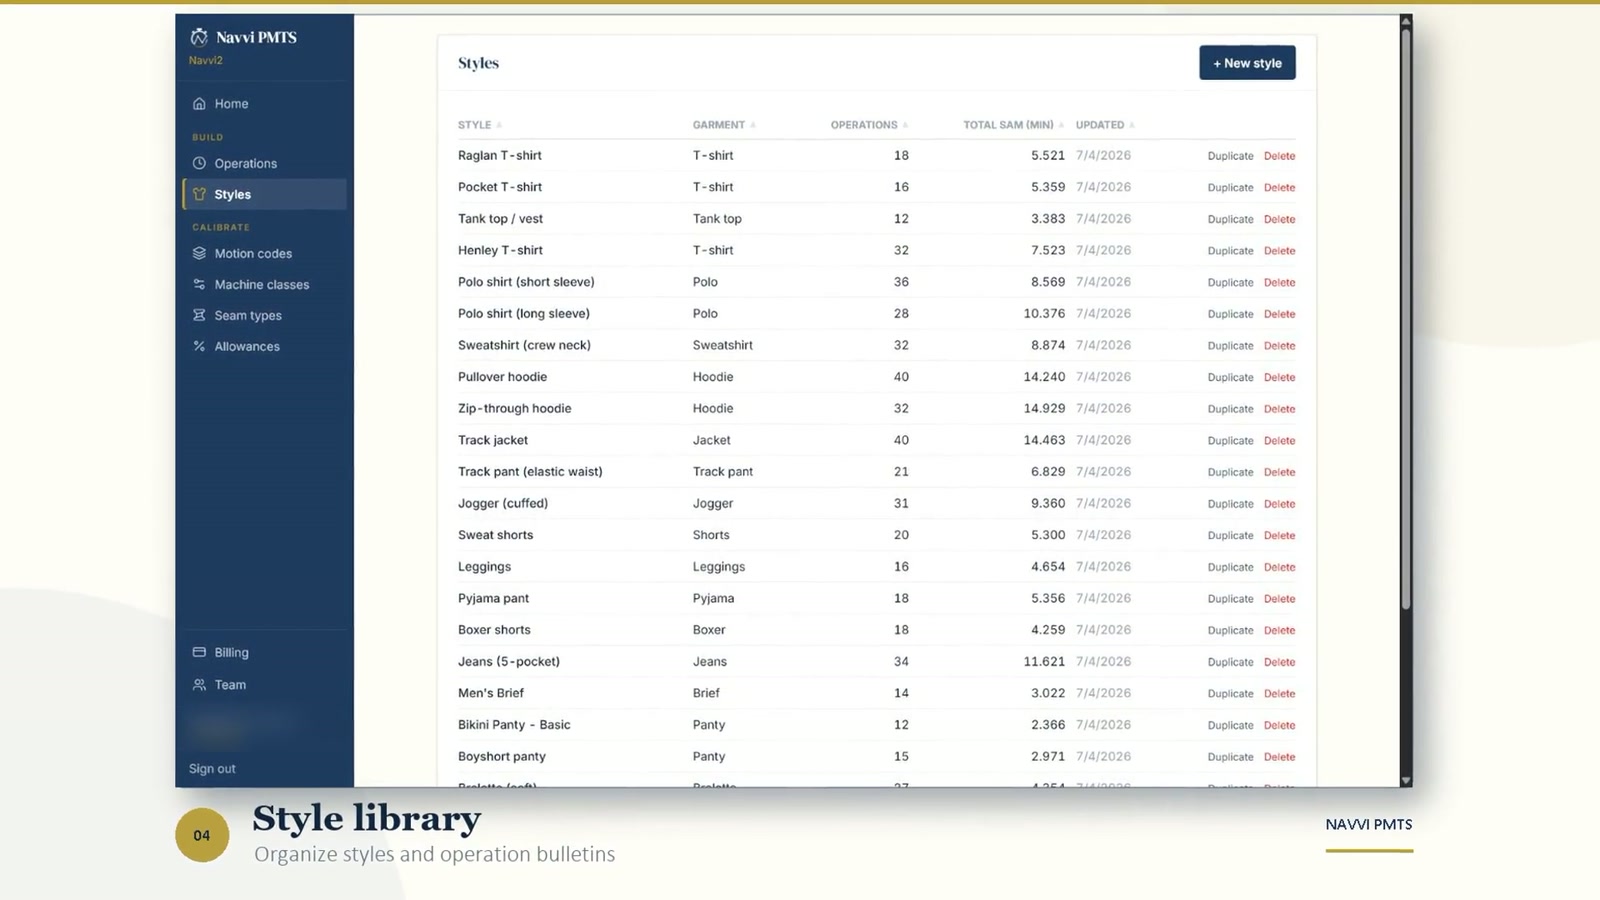Create a new style with + New style
The height and width of the screenshot is (900, 1600).
point(1247,63)
